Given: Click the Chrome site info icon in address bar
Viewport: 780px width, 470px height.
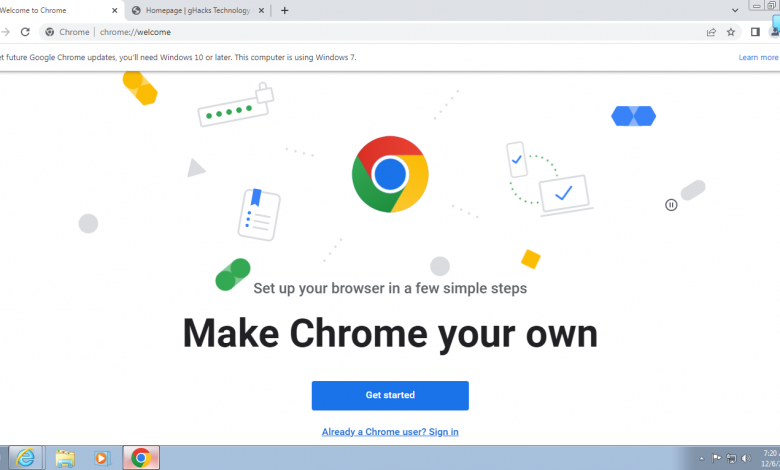Looking at the screenshot, I should [50, 32].
